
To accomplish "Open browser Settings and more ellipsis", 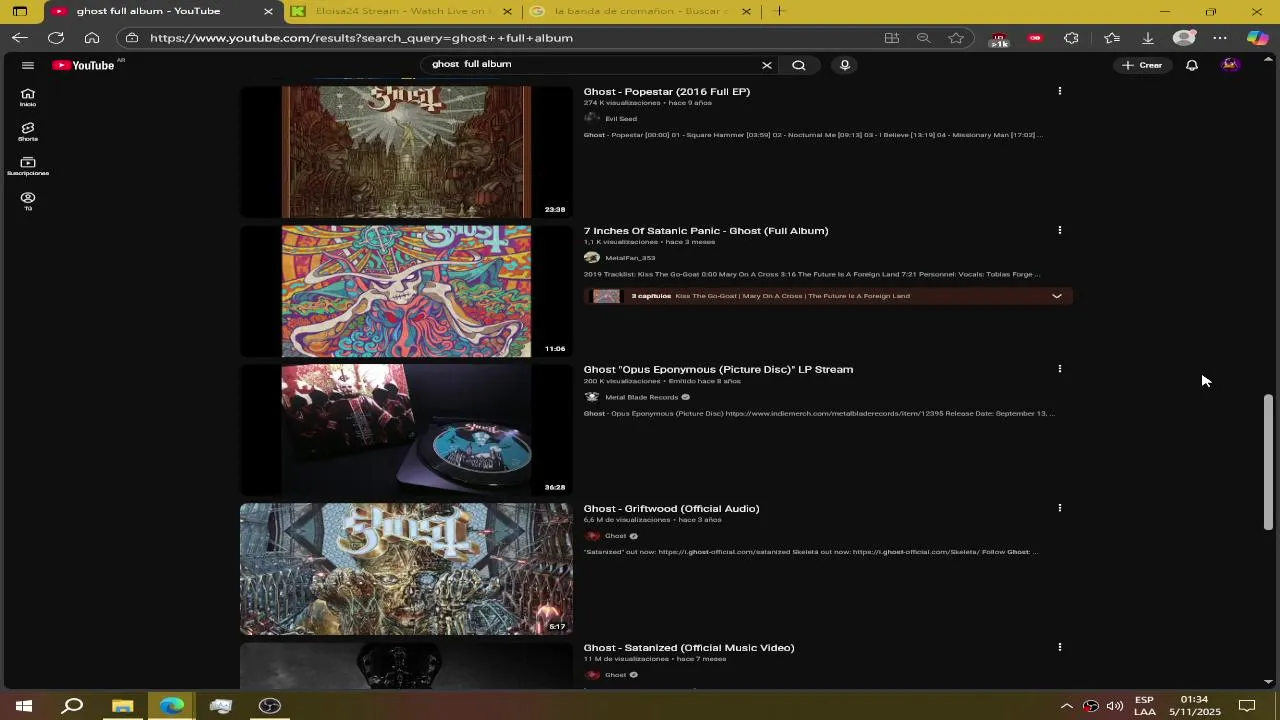I will click(x=1220, y=38).
